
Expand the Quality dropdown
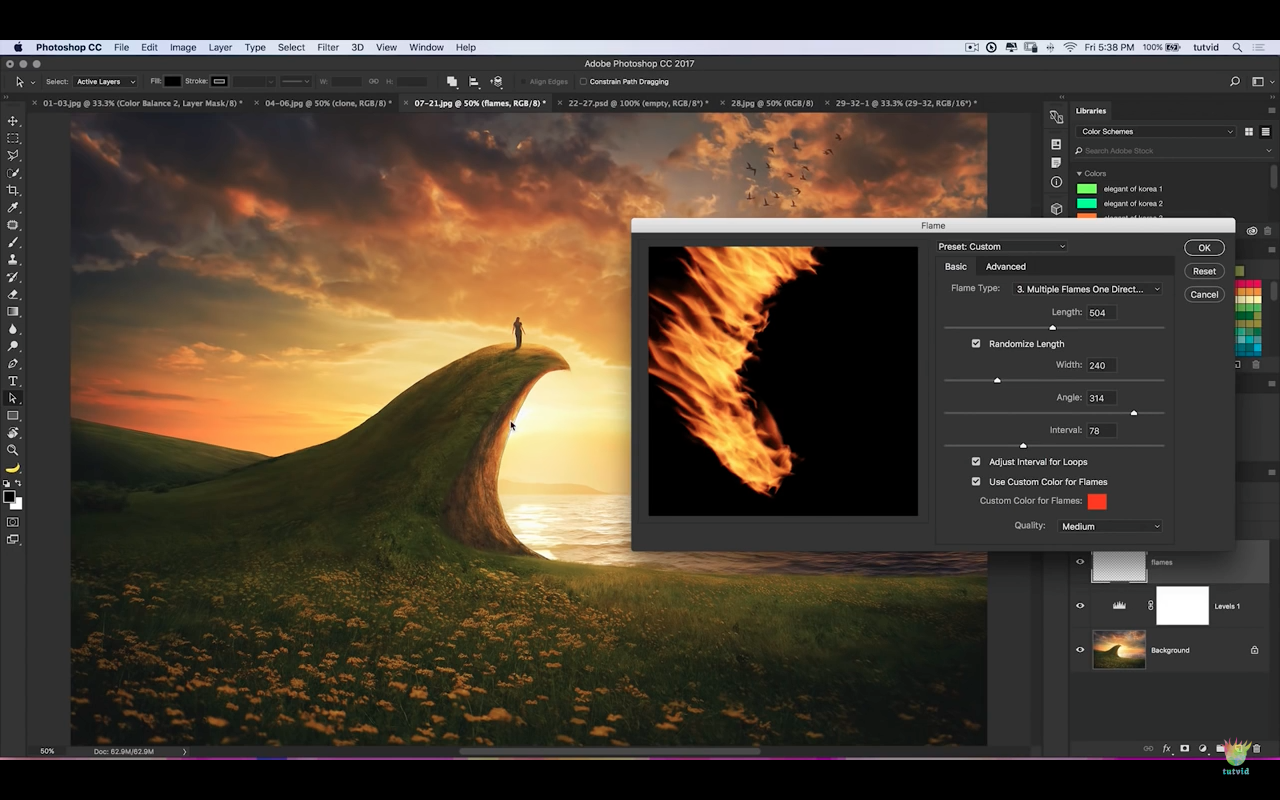1110,526
